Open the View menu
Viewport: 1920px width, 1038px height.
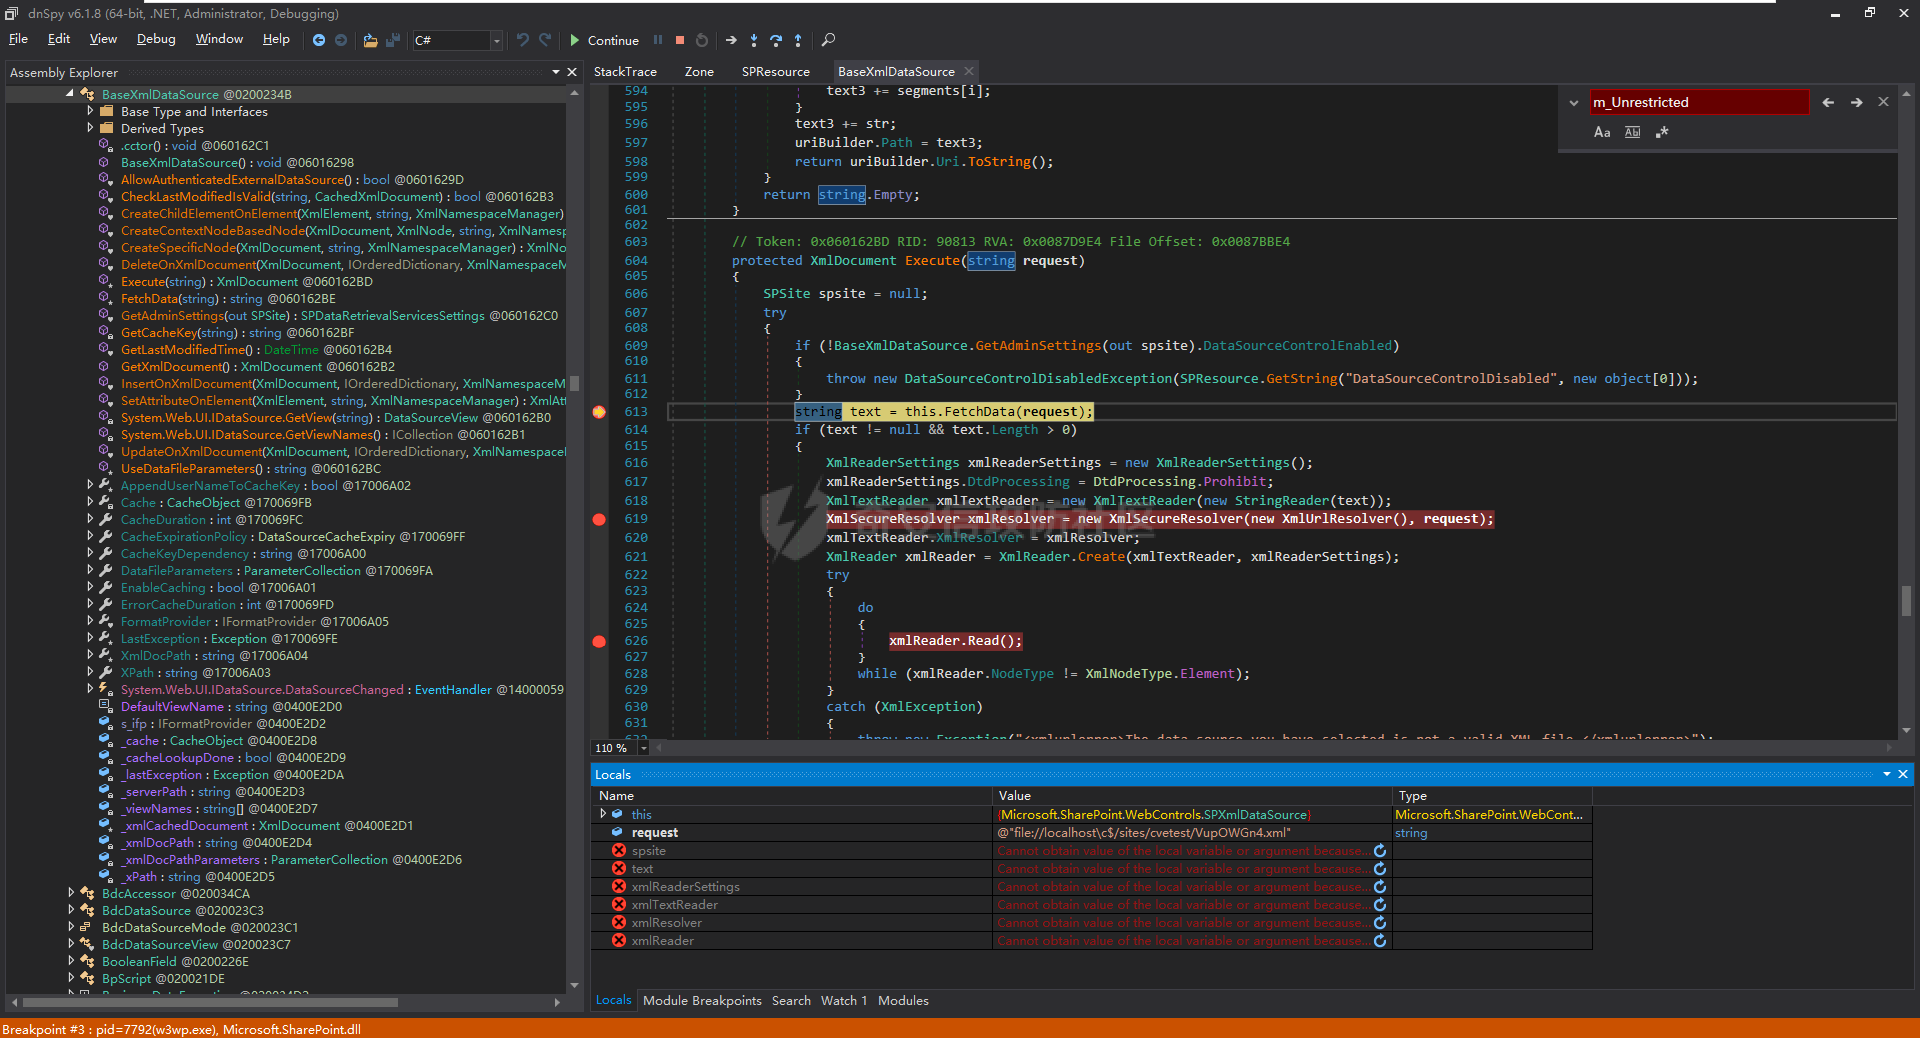103,39
